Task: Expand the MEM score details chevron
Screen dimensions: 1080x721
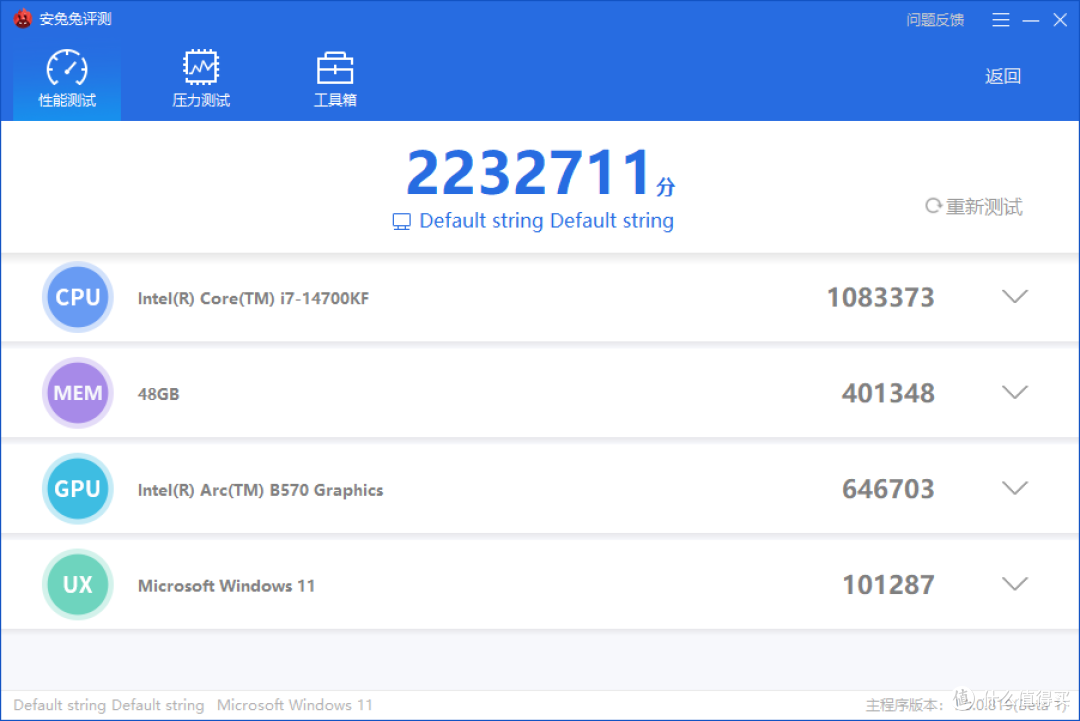Action: tap(1015, 393)
